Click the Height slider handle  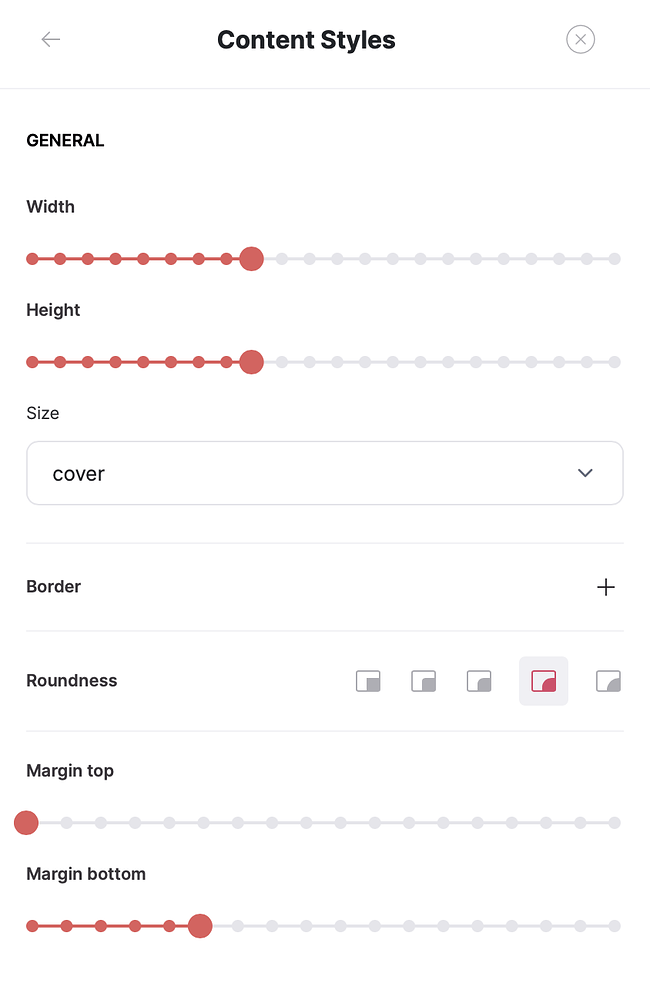251,362
